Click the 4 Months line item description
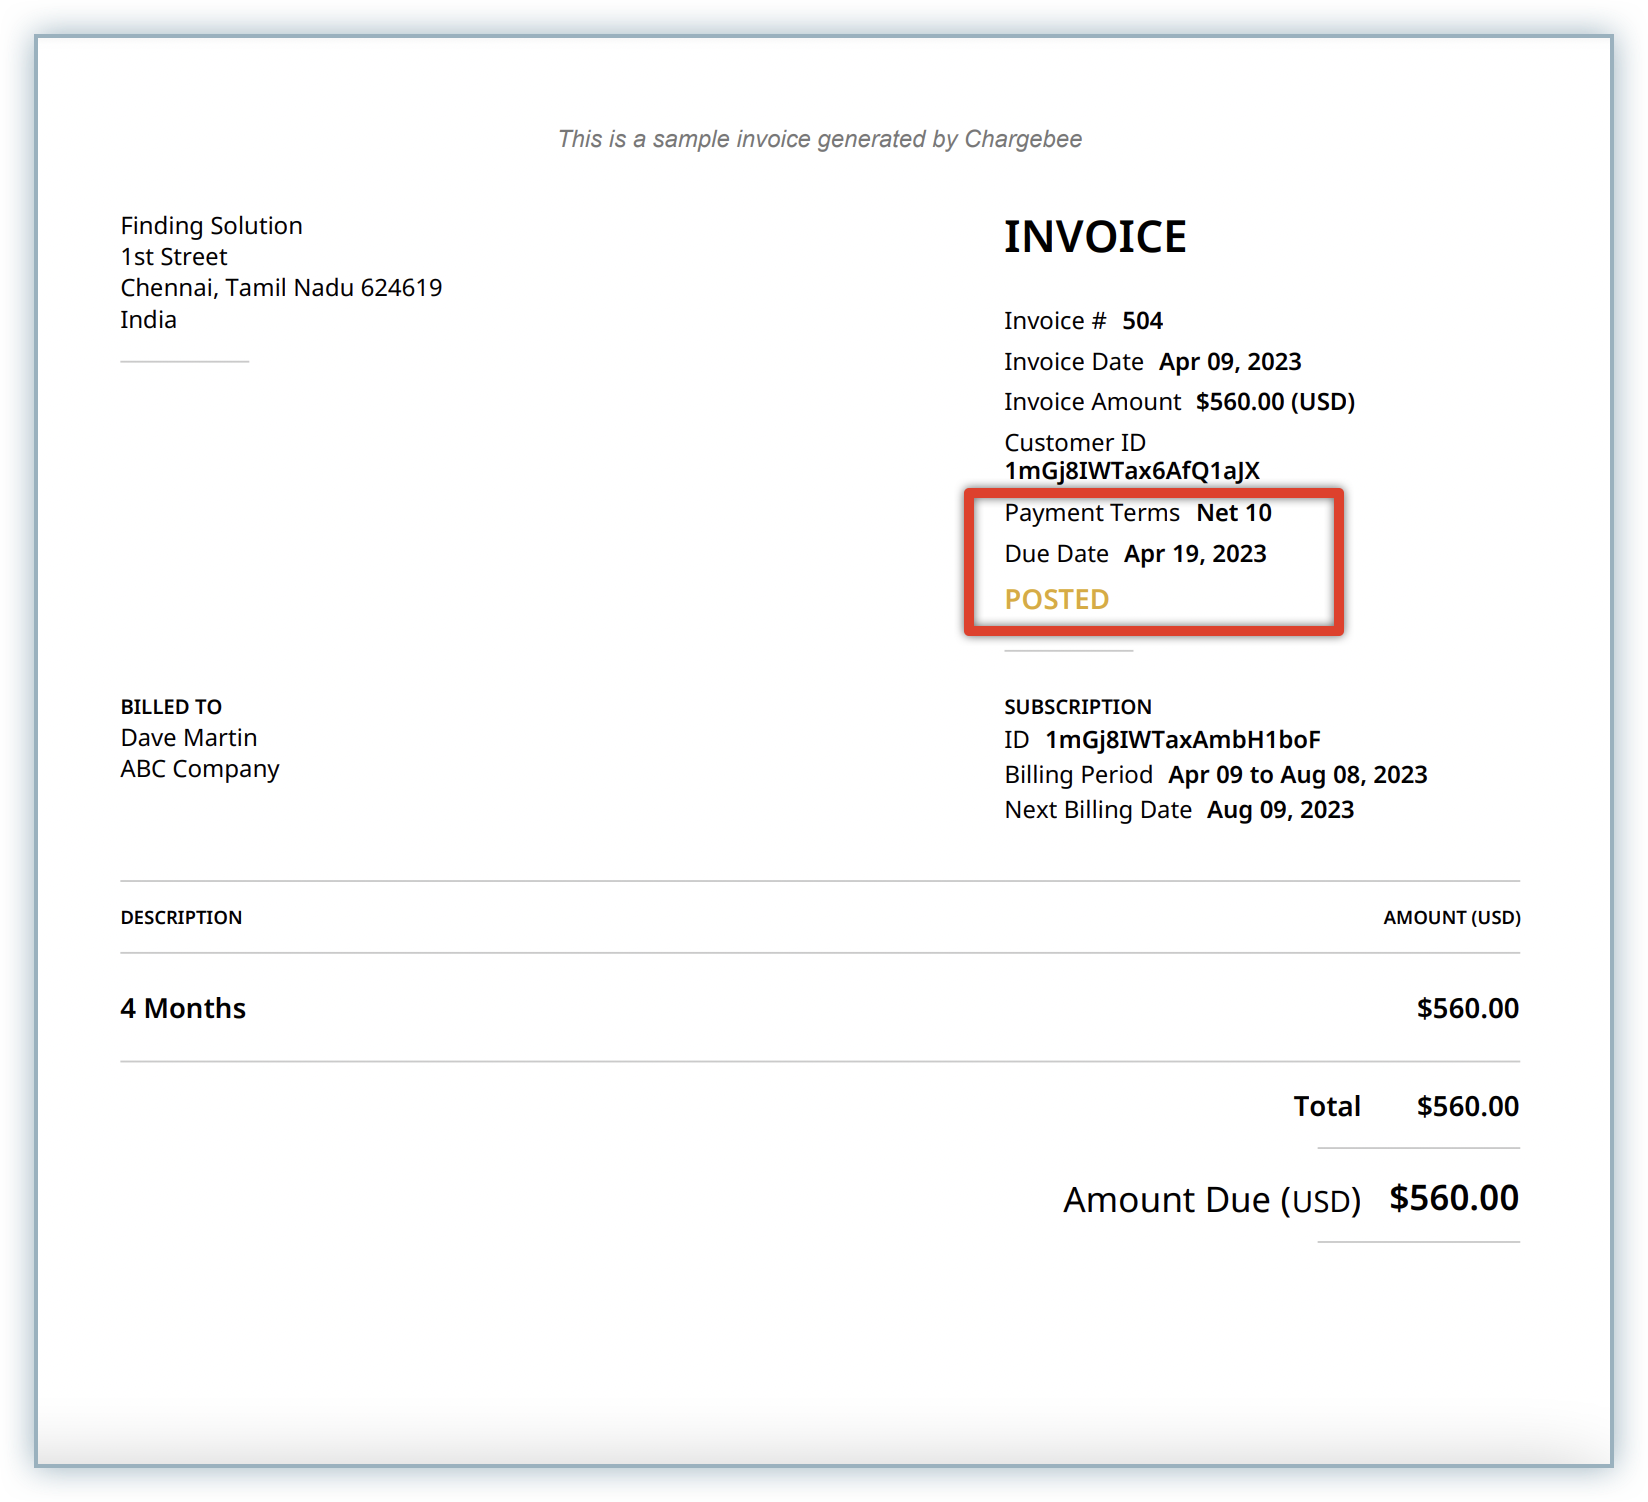The image size is (1648, 1502). point(183,1008)
